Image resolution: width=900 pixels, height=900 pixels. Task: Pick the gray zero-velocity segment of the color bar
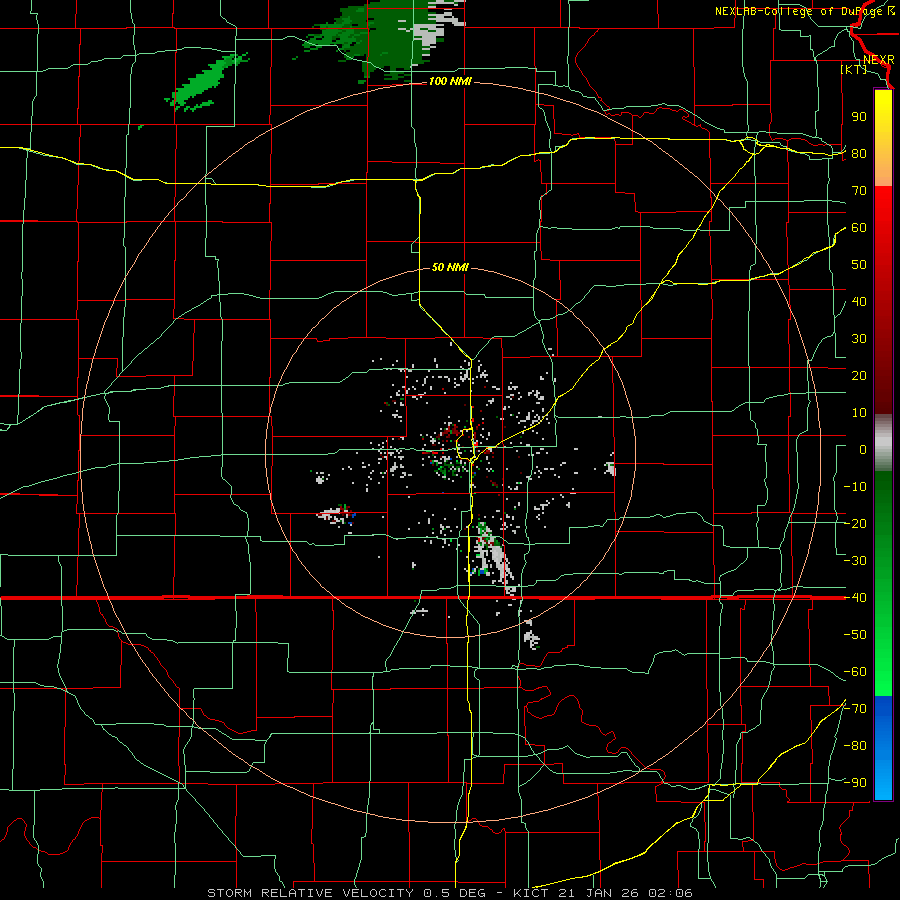[x=883, y=443]
